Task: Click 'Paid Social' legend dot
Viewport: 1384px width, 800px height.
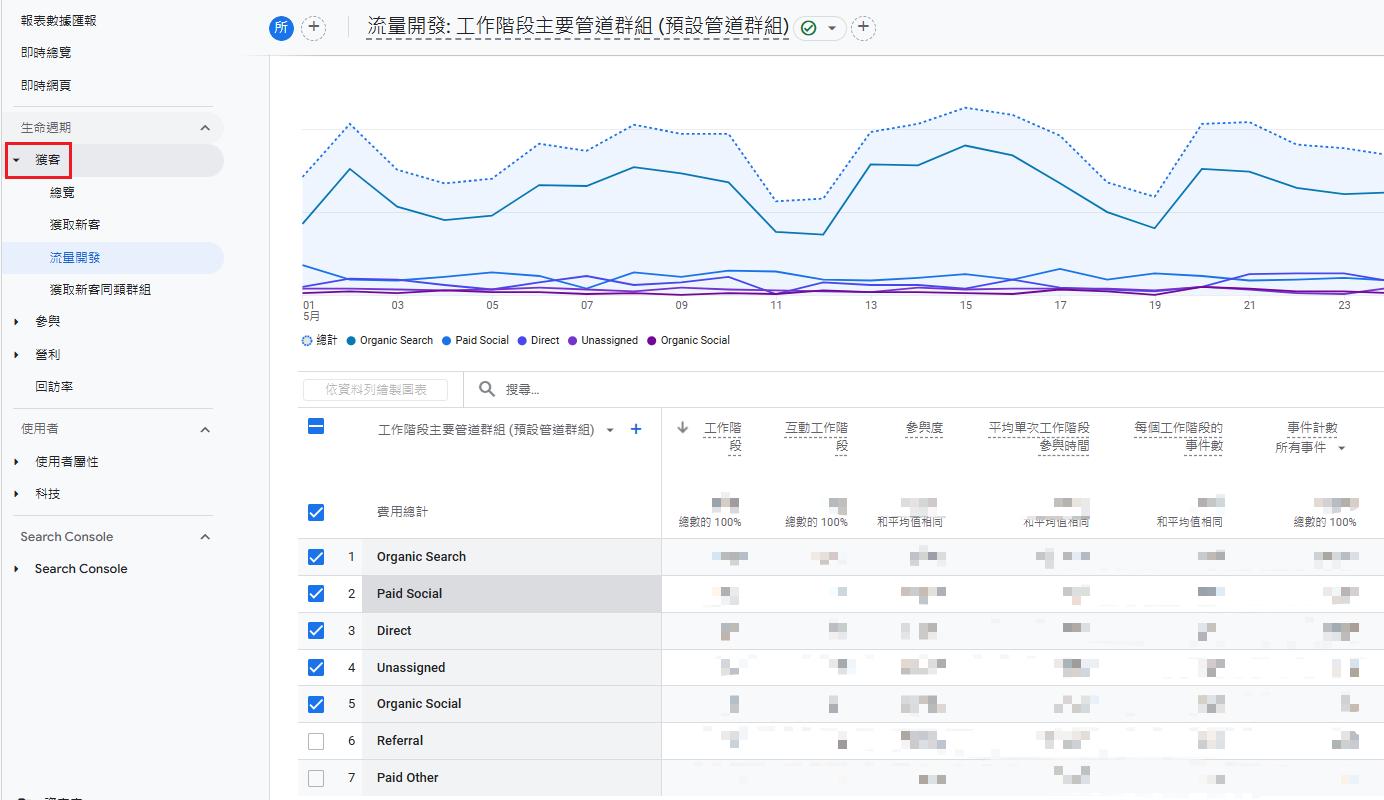Action: coord(446,341)
